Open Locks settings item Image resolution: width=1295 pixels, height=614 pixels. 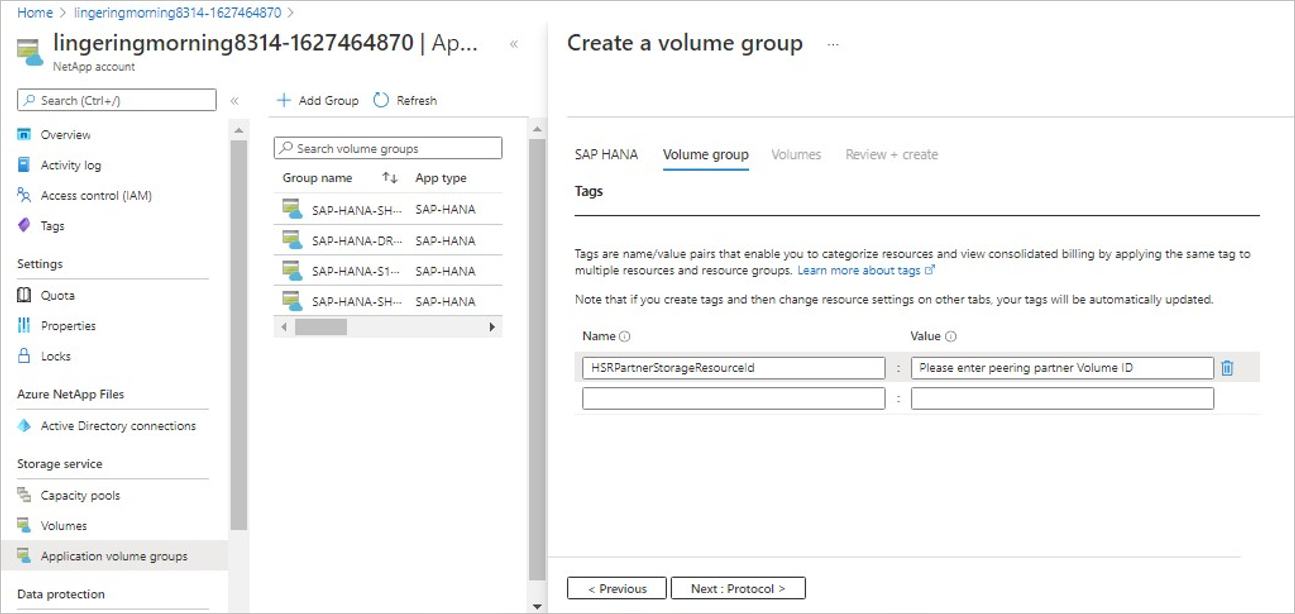(55, 356)
